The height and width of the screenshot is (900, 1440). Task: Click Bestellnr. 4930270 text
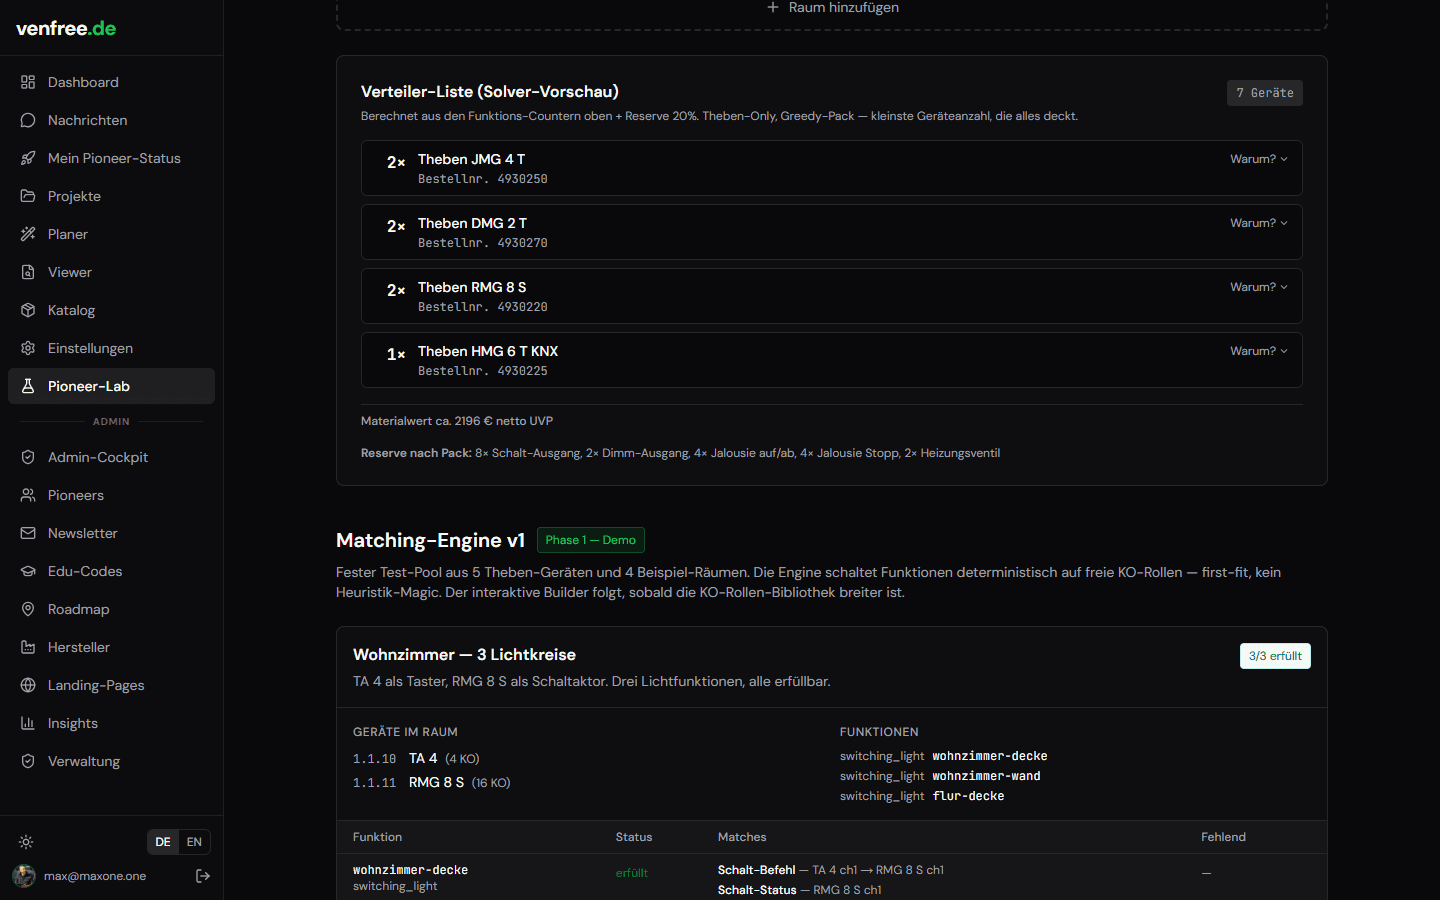483,243
